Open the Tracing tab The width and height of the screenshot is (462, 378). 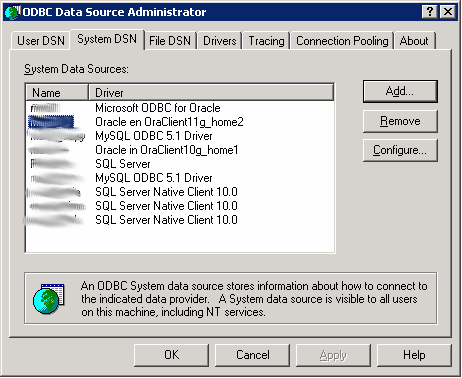[x=266, y=41]
